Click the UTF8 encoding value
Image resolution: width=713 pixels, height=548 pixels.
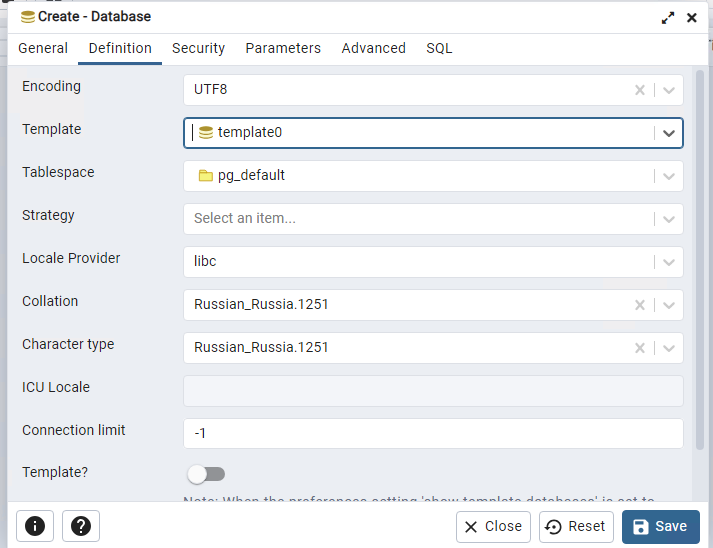click(211, 89)
